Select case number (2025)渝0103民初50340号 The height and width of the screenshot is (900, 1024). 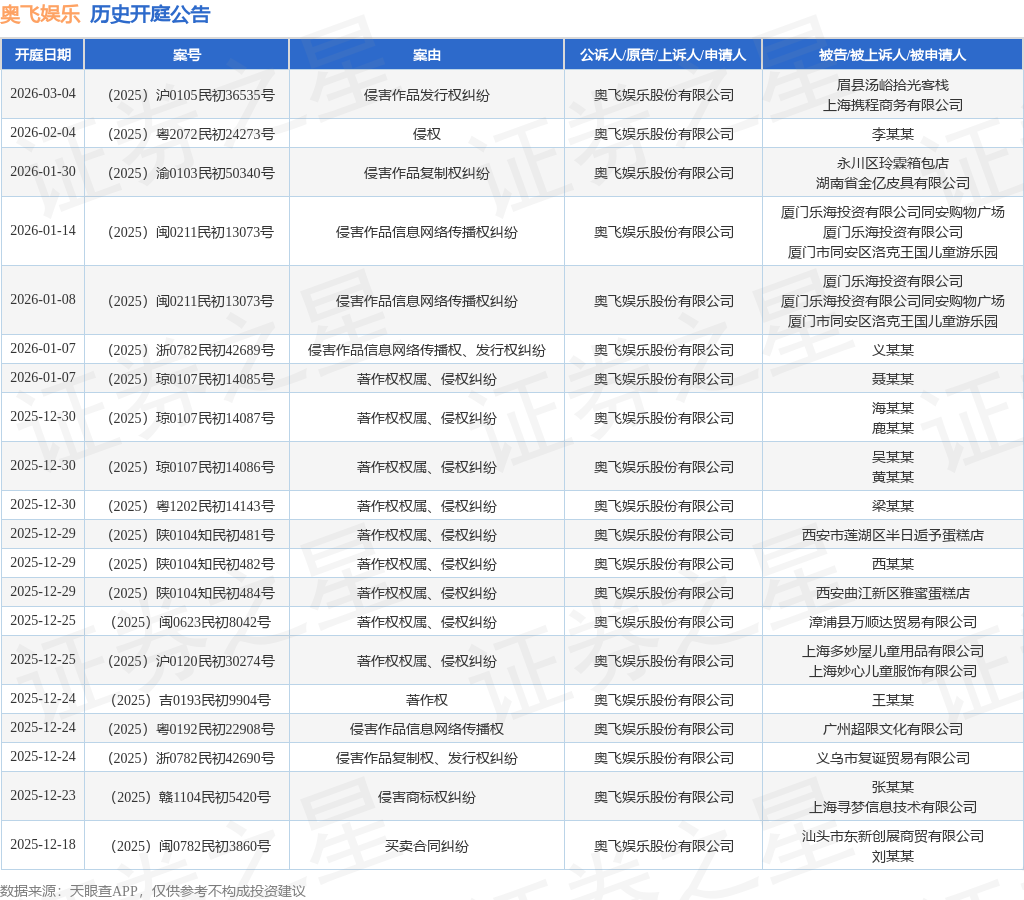(x=191, y=173)
